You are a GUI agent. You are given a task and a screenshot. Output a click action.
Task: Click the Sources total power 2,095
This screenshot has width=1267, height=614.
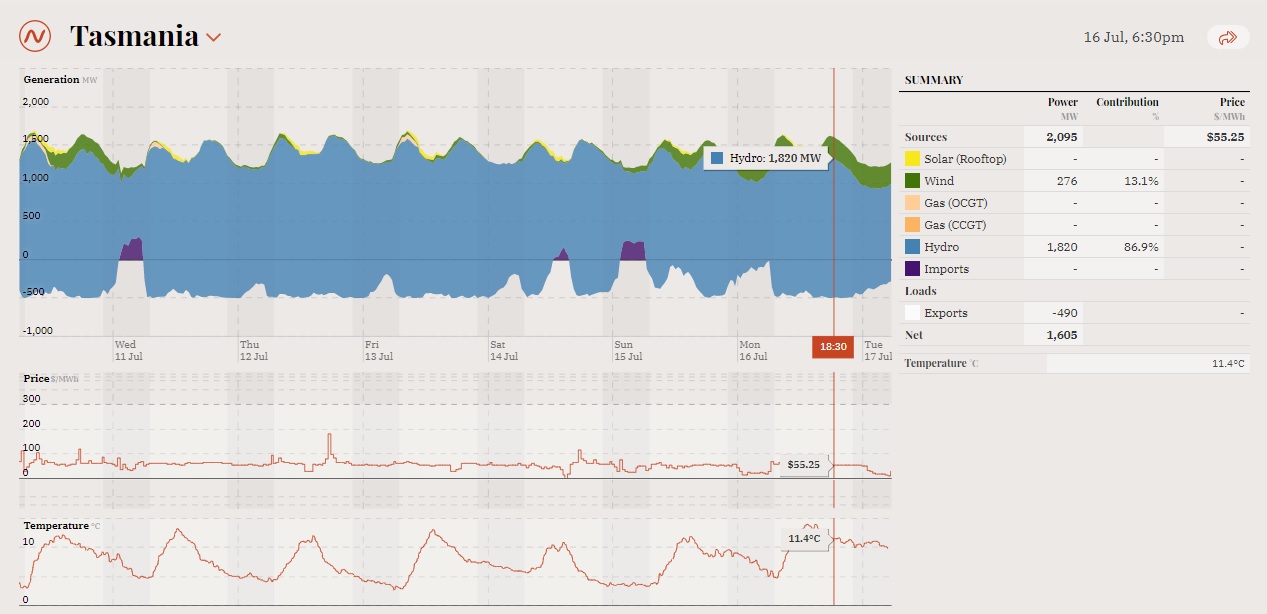[x=1062, y=137]
